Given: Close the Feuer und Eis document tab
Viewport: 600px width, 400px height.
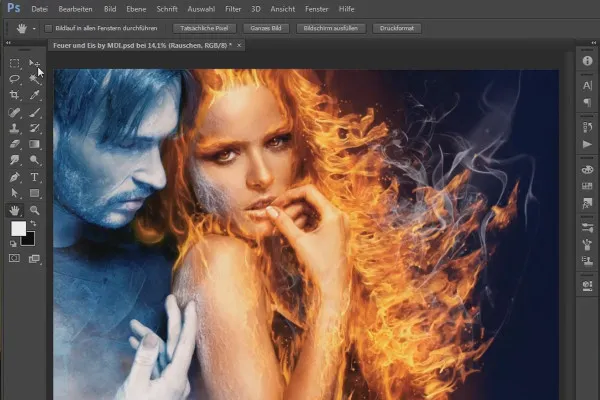Looking at the screenshot, I should tap(239, 46).
